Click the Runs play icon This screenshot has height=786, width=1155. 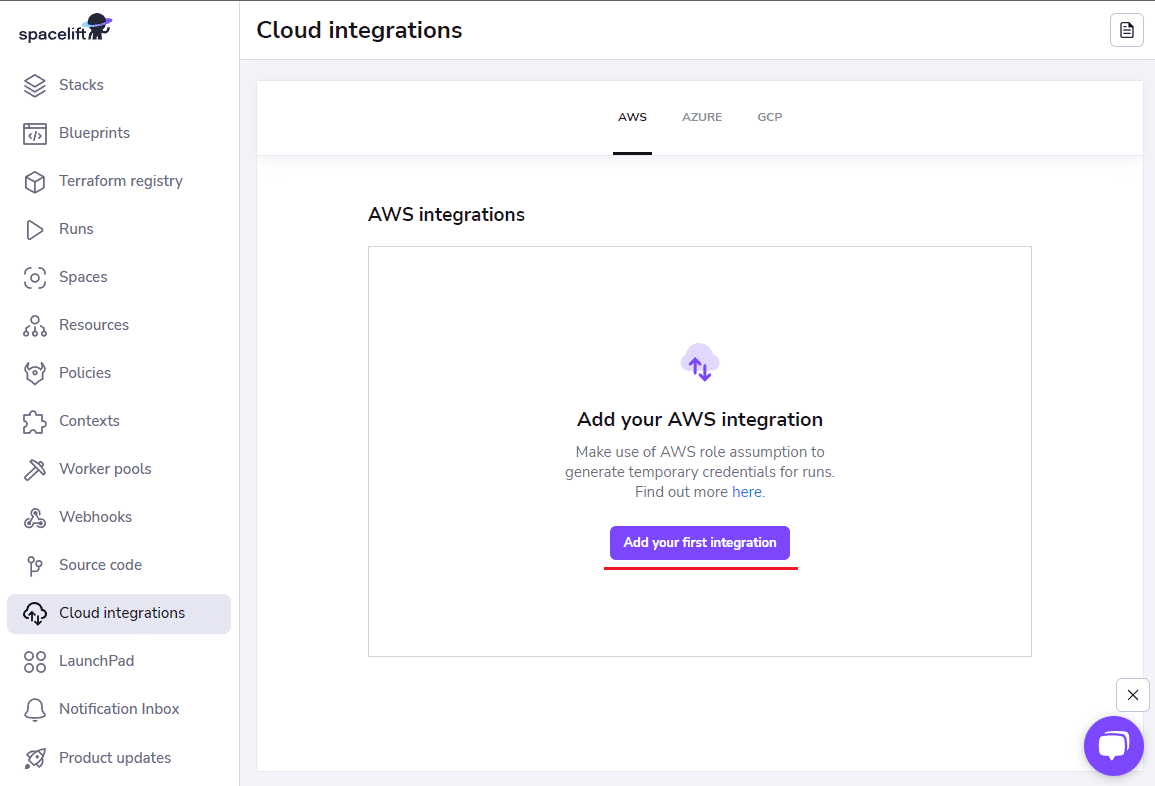click(x=35, y=230)
